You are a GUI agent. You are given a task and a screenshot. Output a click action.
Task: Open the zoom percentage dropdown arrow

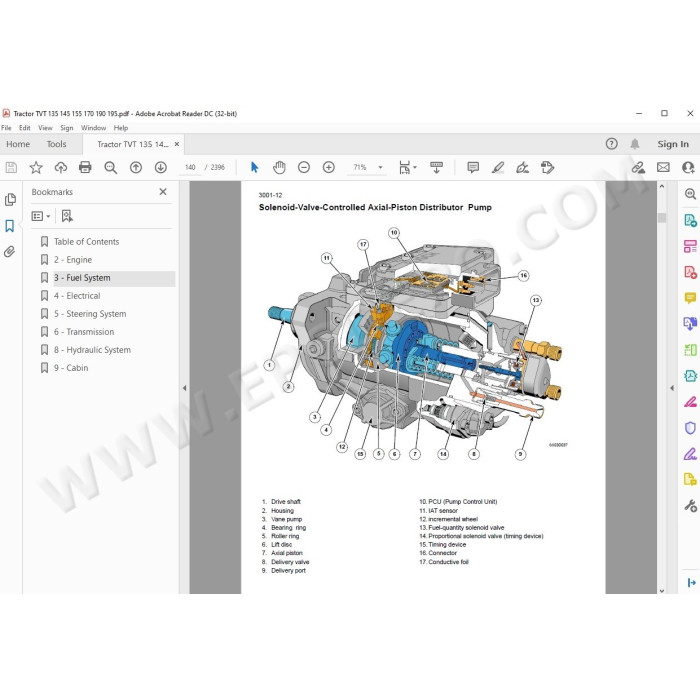pos(380,167)
